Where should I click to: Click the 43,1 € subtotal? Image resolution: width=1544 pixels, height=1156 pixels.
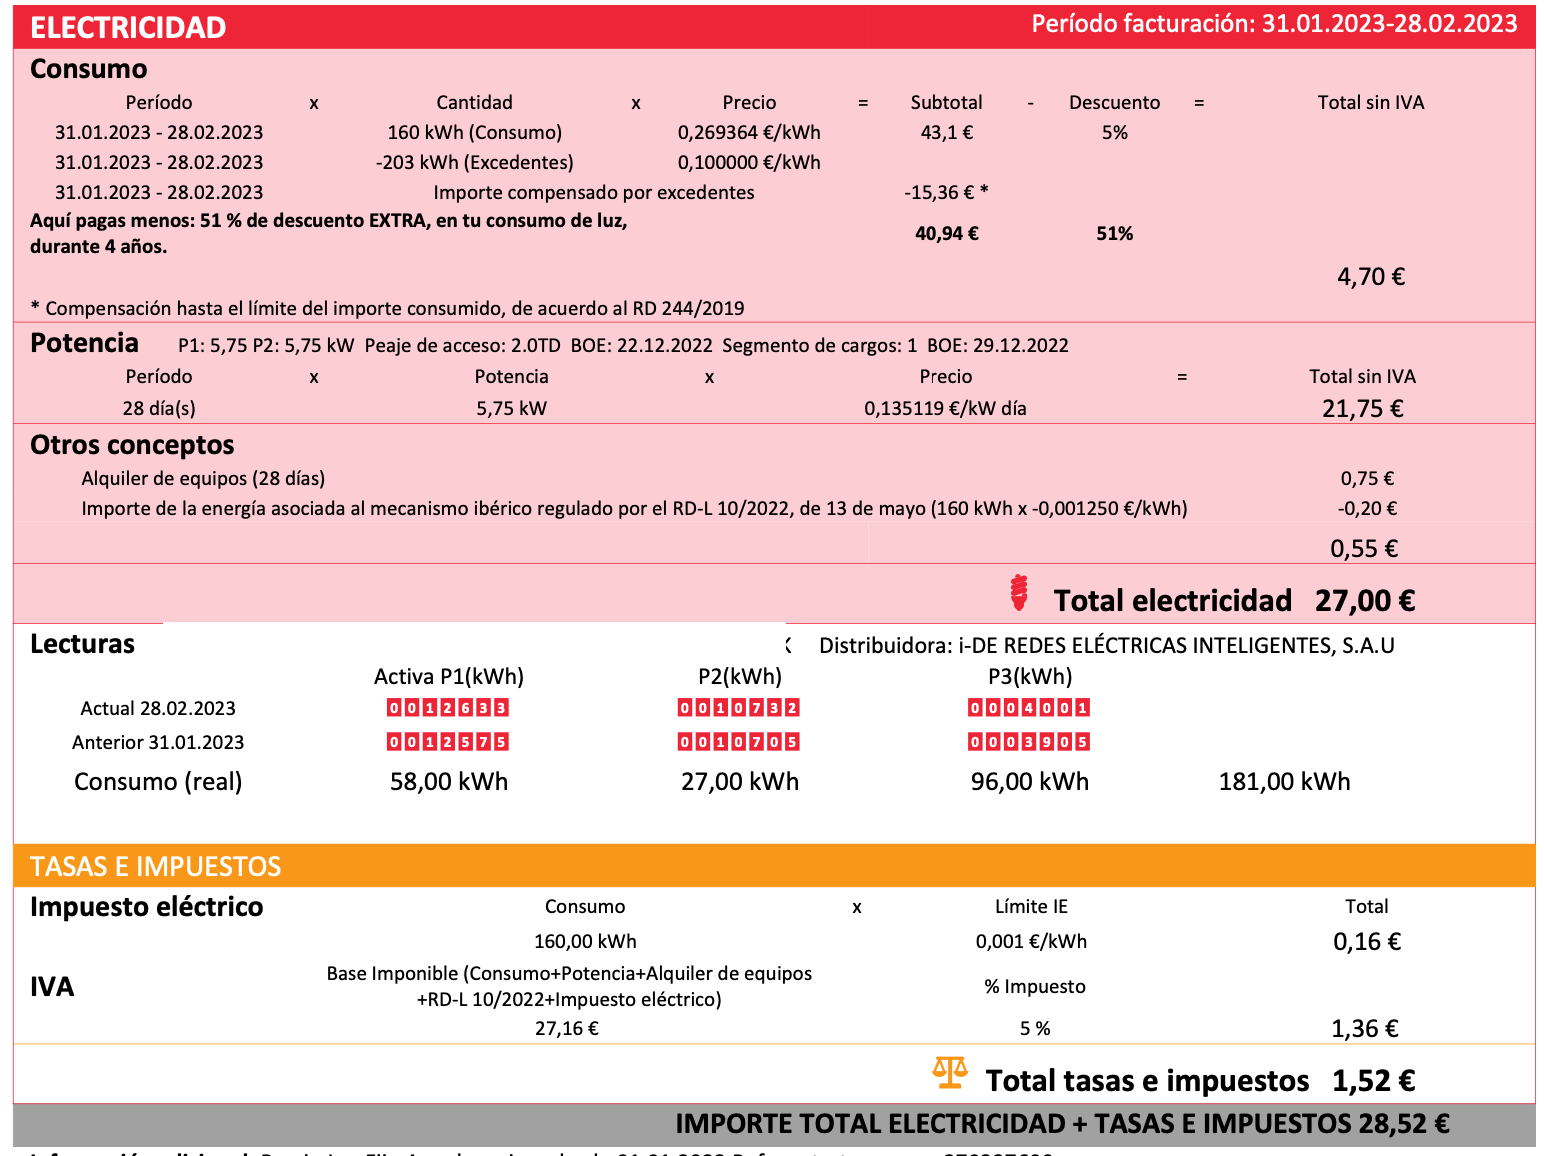point(947,132)
